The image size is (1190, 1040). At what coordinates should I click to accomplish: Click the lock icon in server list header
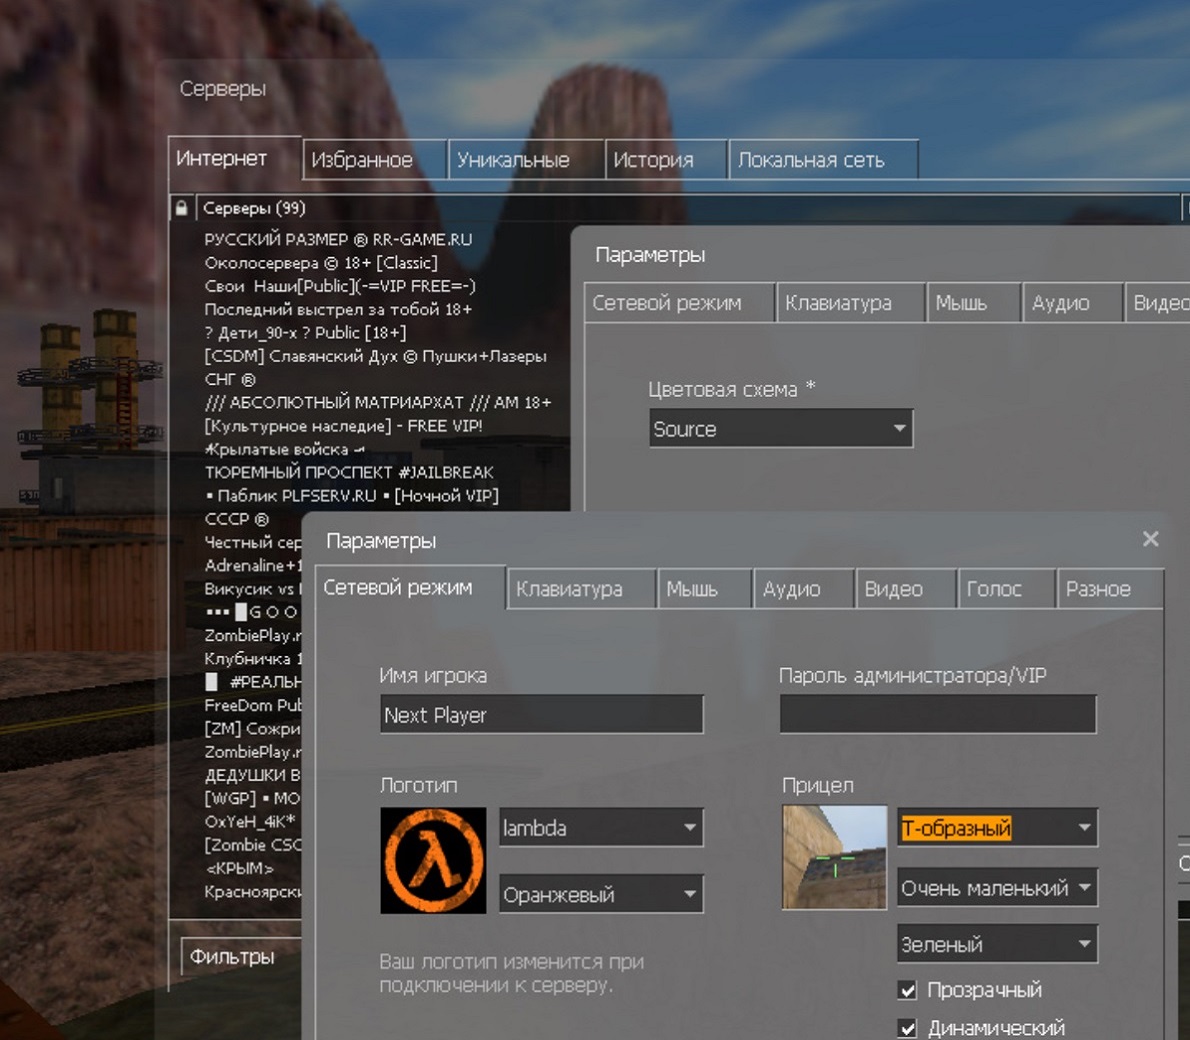click(x=181, y=208)
